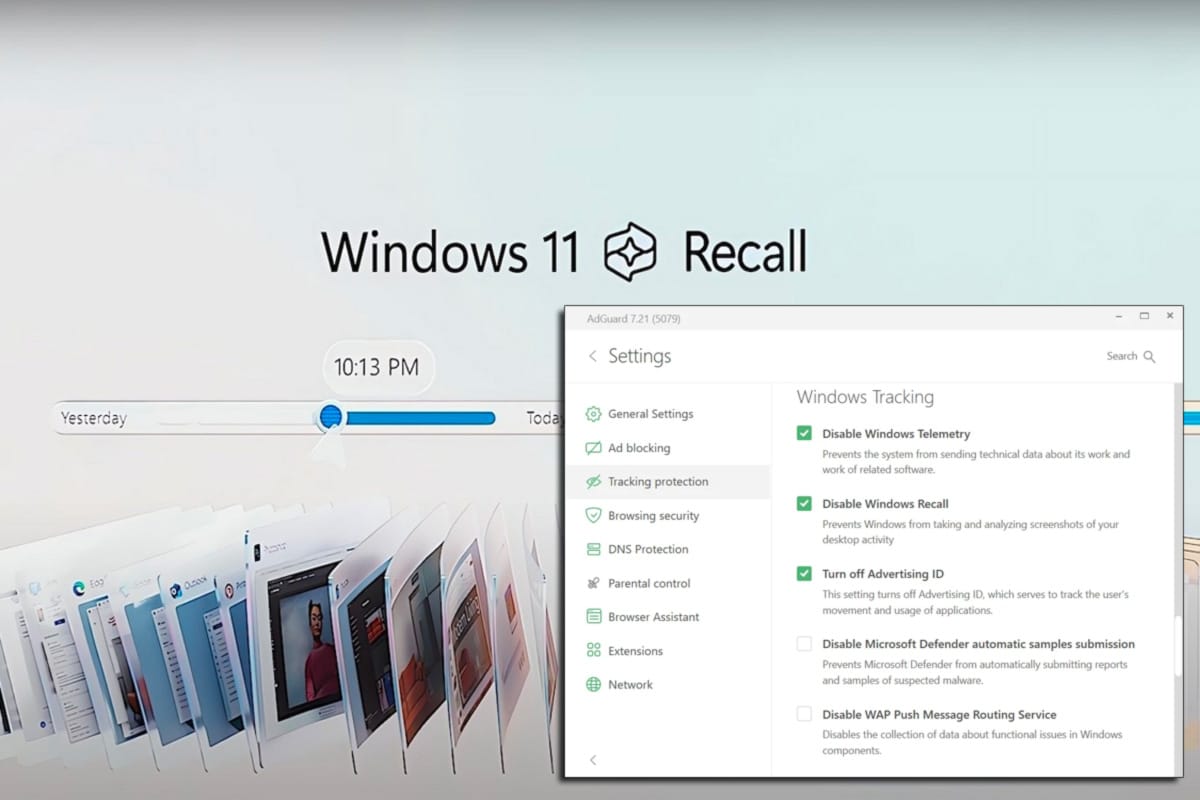
Task: Click the Windows Tracking heading
Action: tap(865, 397)
